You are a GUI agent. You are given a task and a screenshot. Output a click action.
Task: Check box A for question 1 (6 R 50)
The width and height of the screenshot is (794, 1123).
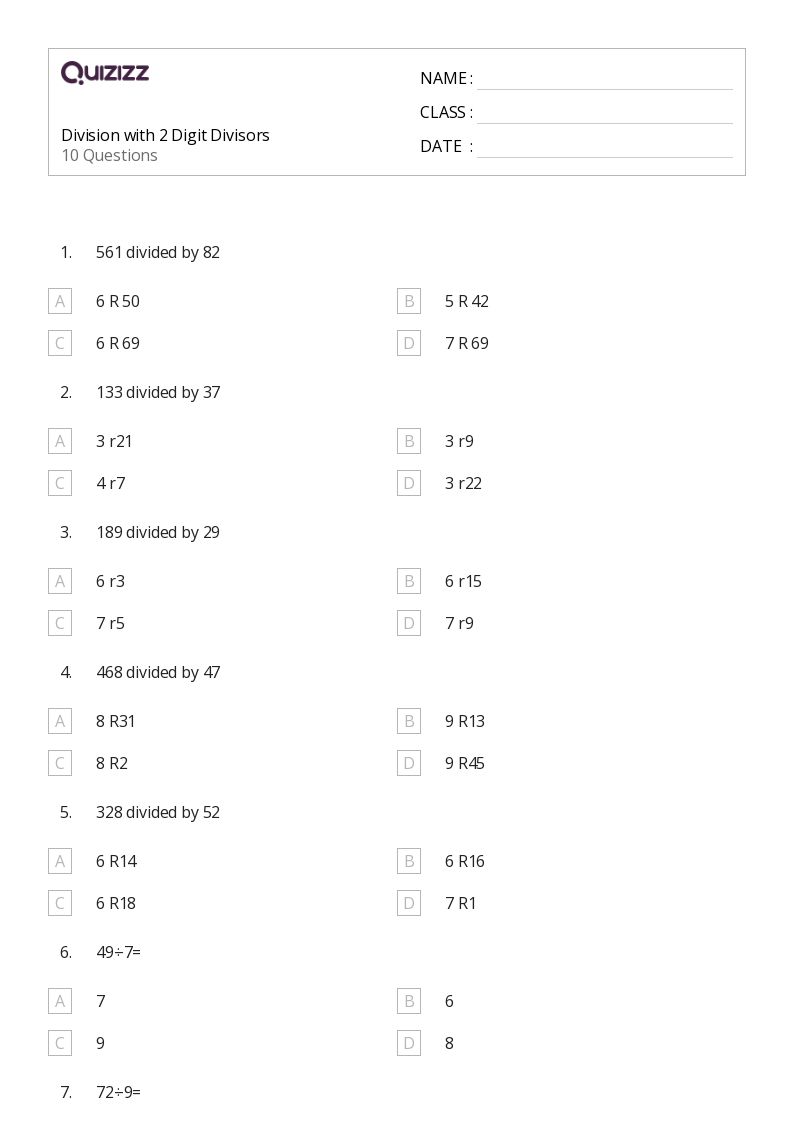point(60,302)
